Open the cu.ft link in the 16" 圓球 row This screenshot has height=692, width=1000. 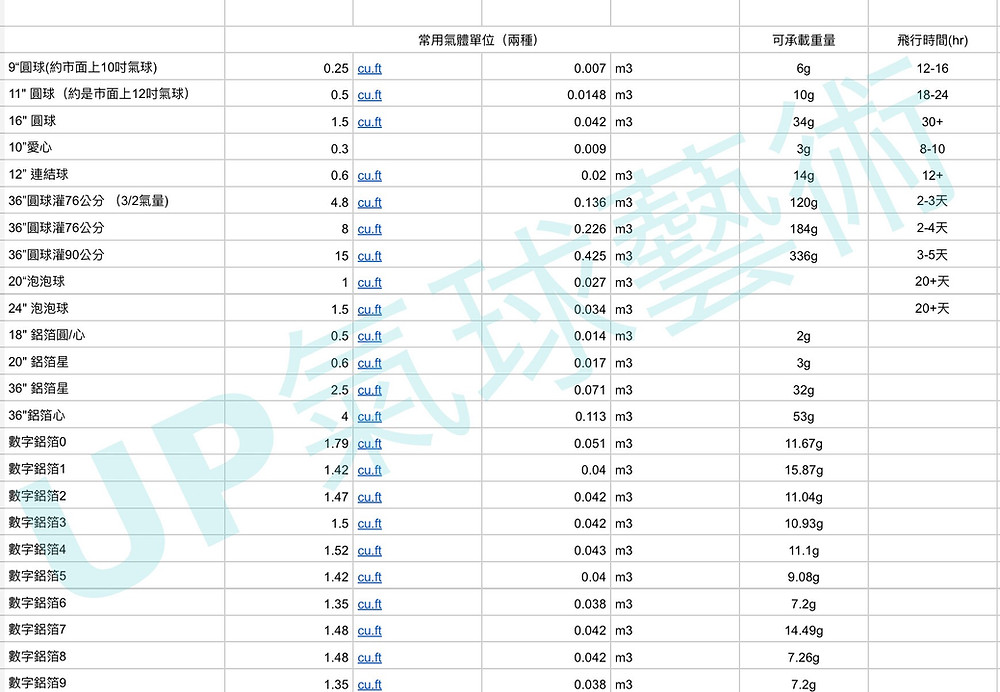pyautogui.click(x=369, y=122)
